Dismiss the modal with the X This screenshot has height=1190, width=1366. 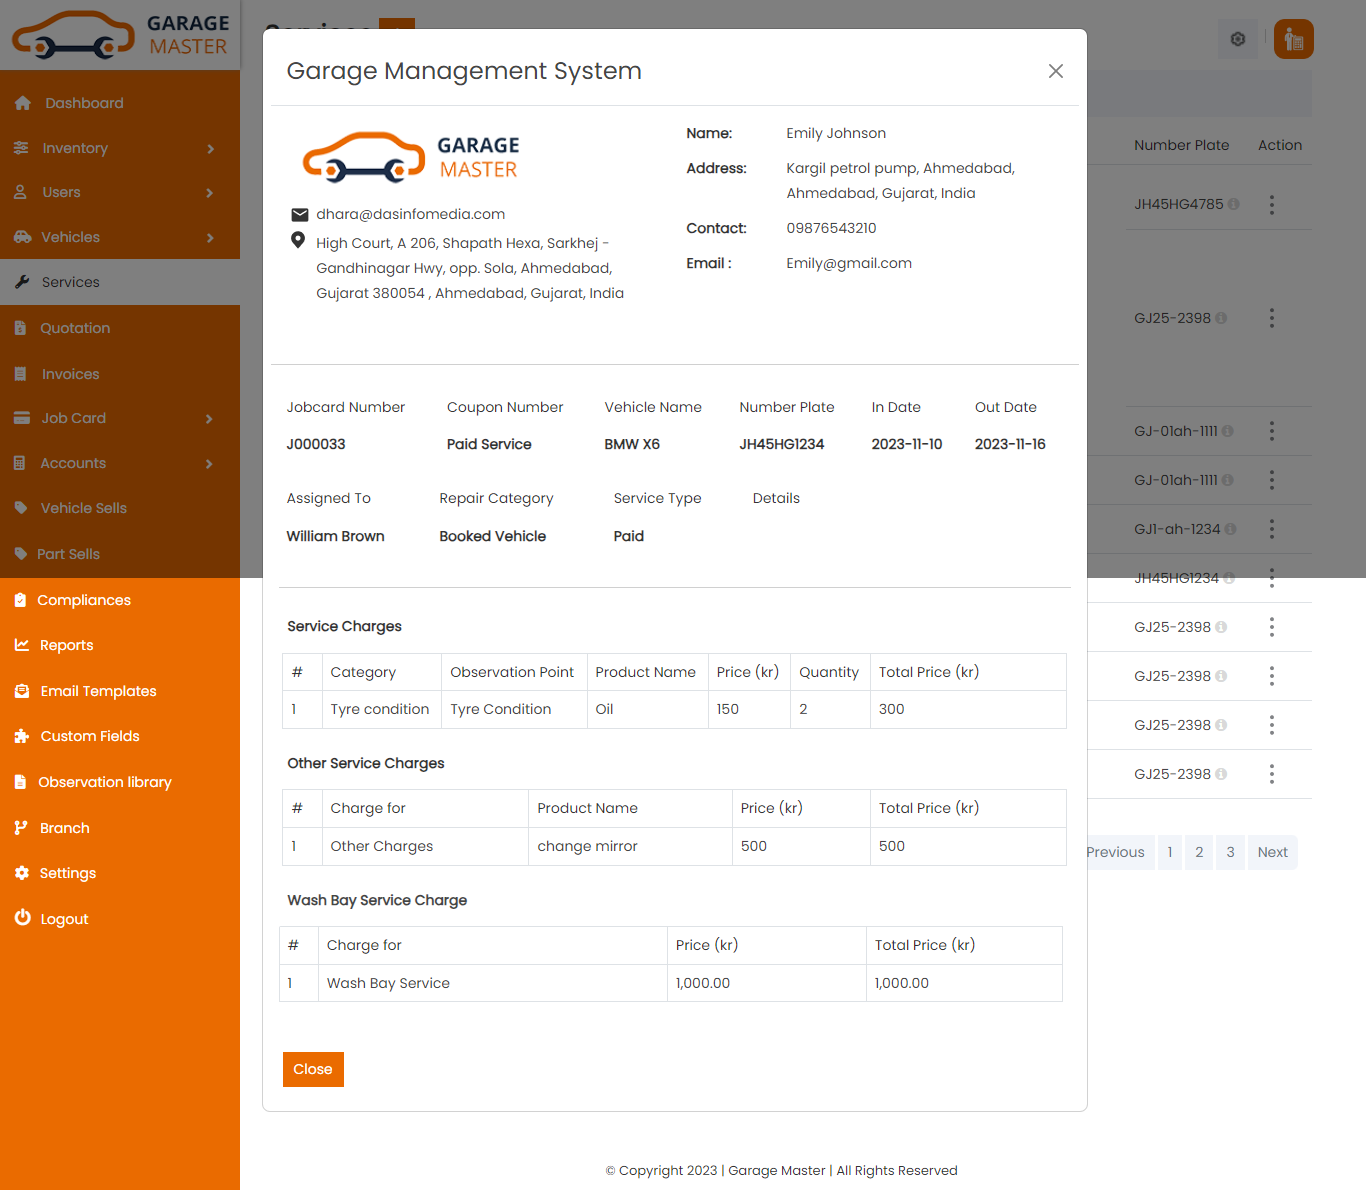pos(1055,71)
